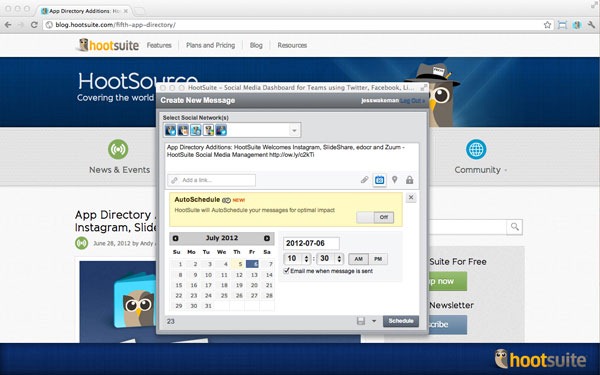Select PM for the scheduled time
This screenshot has height=375, width=600.
click(x=378, y=259)
